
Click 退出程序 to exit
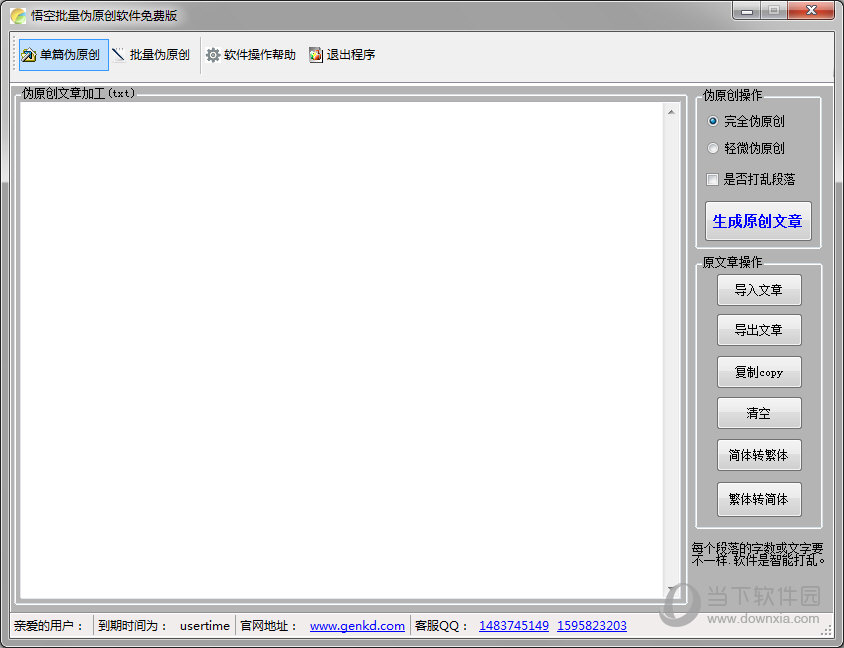point(342,55)
